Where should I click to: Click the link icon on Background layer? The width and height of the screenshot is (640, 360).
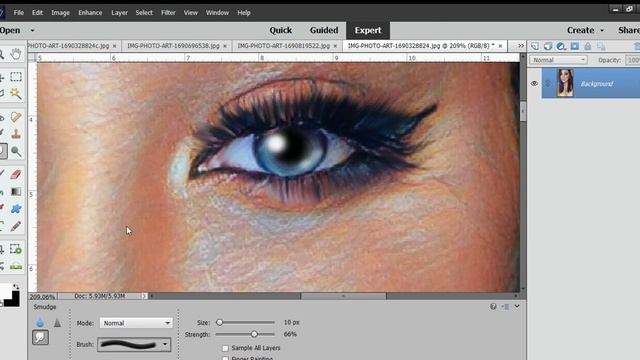(548, 83)
